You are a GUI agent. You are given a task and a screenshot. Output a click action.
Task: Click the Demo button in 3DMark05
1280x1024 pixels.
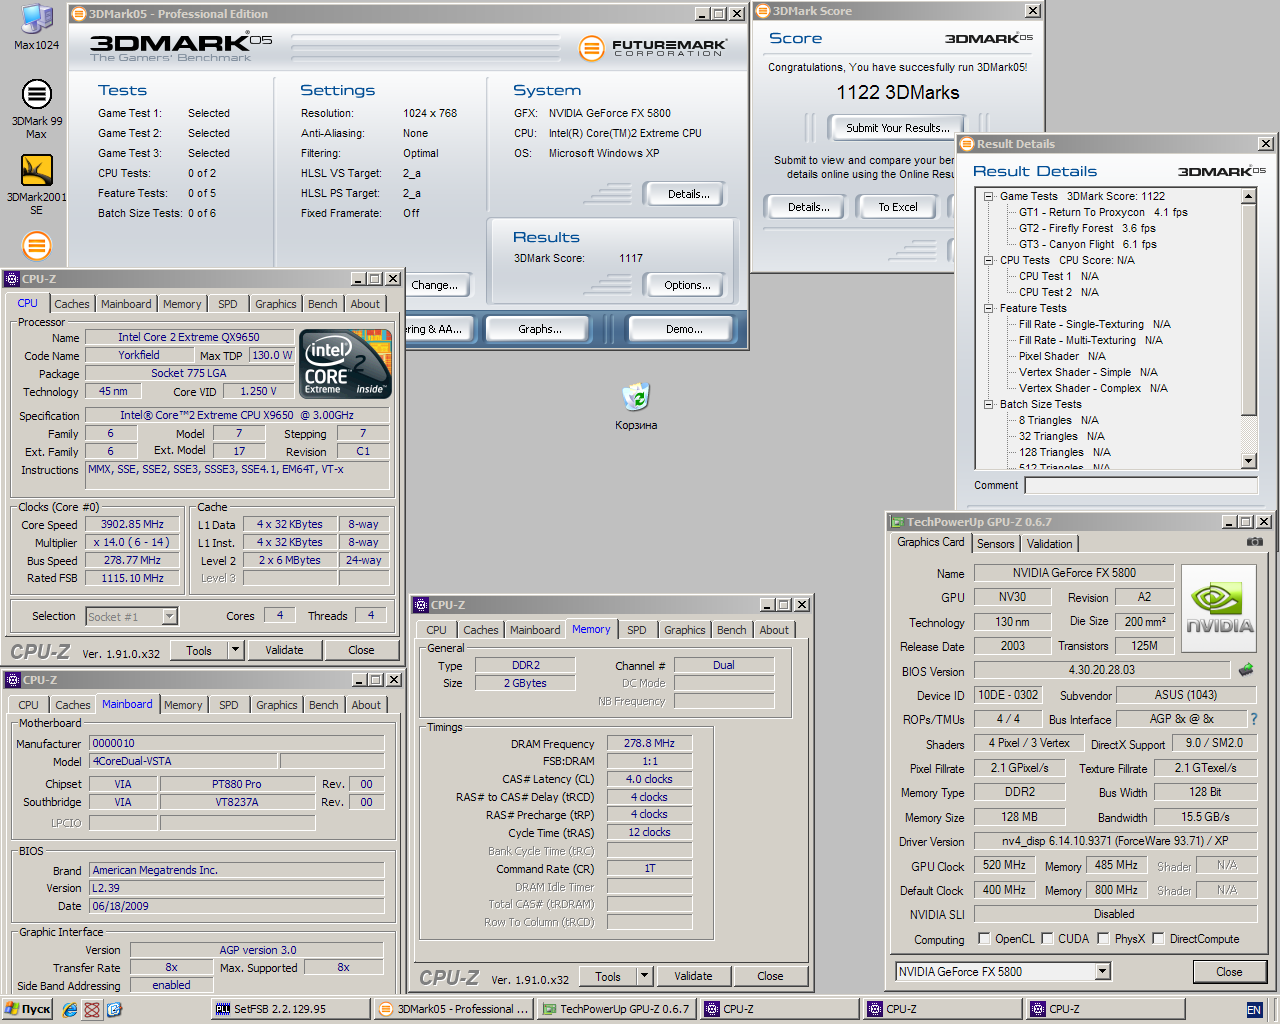pos(683,329)
